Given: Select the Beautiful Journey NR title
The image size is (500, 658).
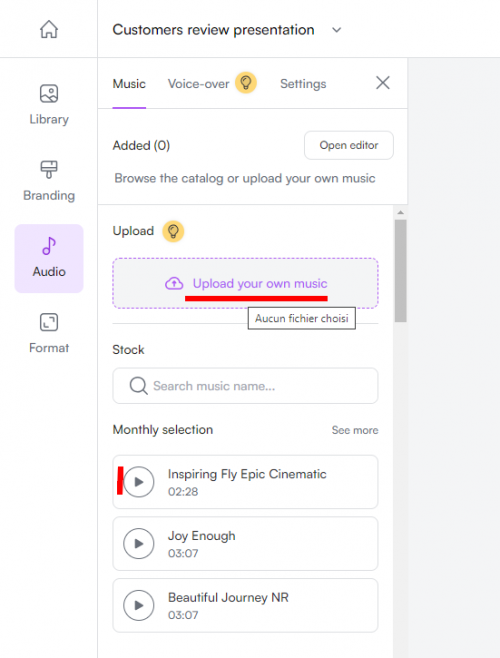Looking at the screenshot, I should [228, 597].
